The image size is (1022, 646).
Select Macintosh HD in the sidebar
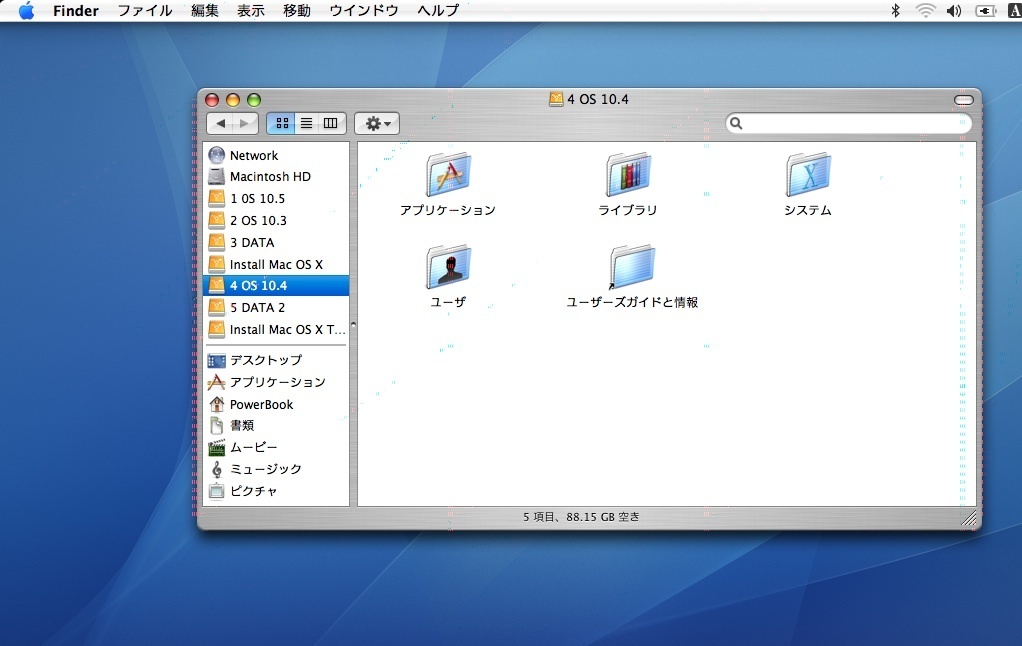276,177
